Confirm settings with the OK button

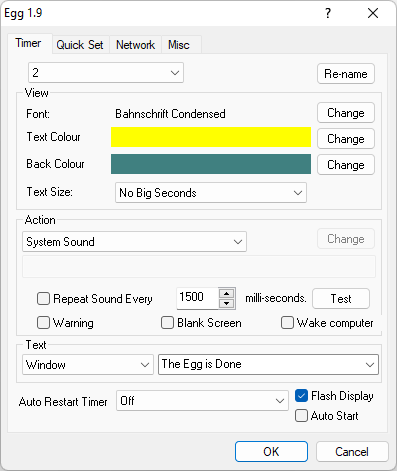(271, 452)
